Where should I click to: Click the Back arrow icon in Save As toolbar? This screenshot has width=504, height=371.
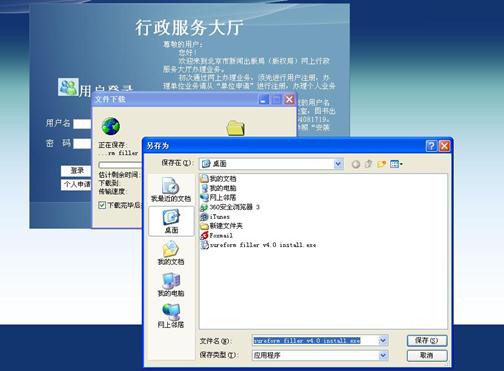click(356, 164)
